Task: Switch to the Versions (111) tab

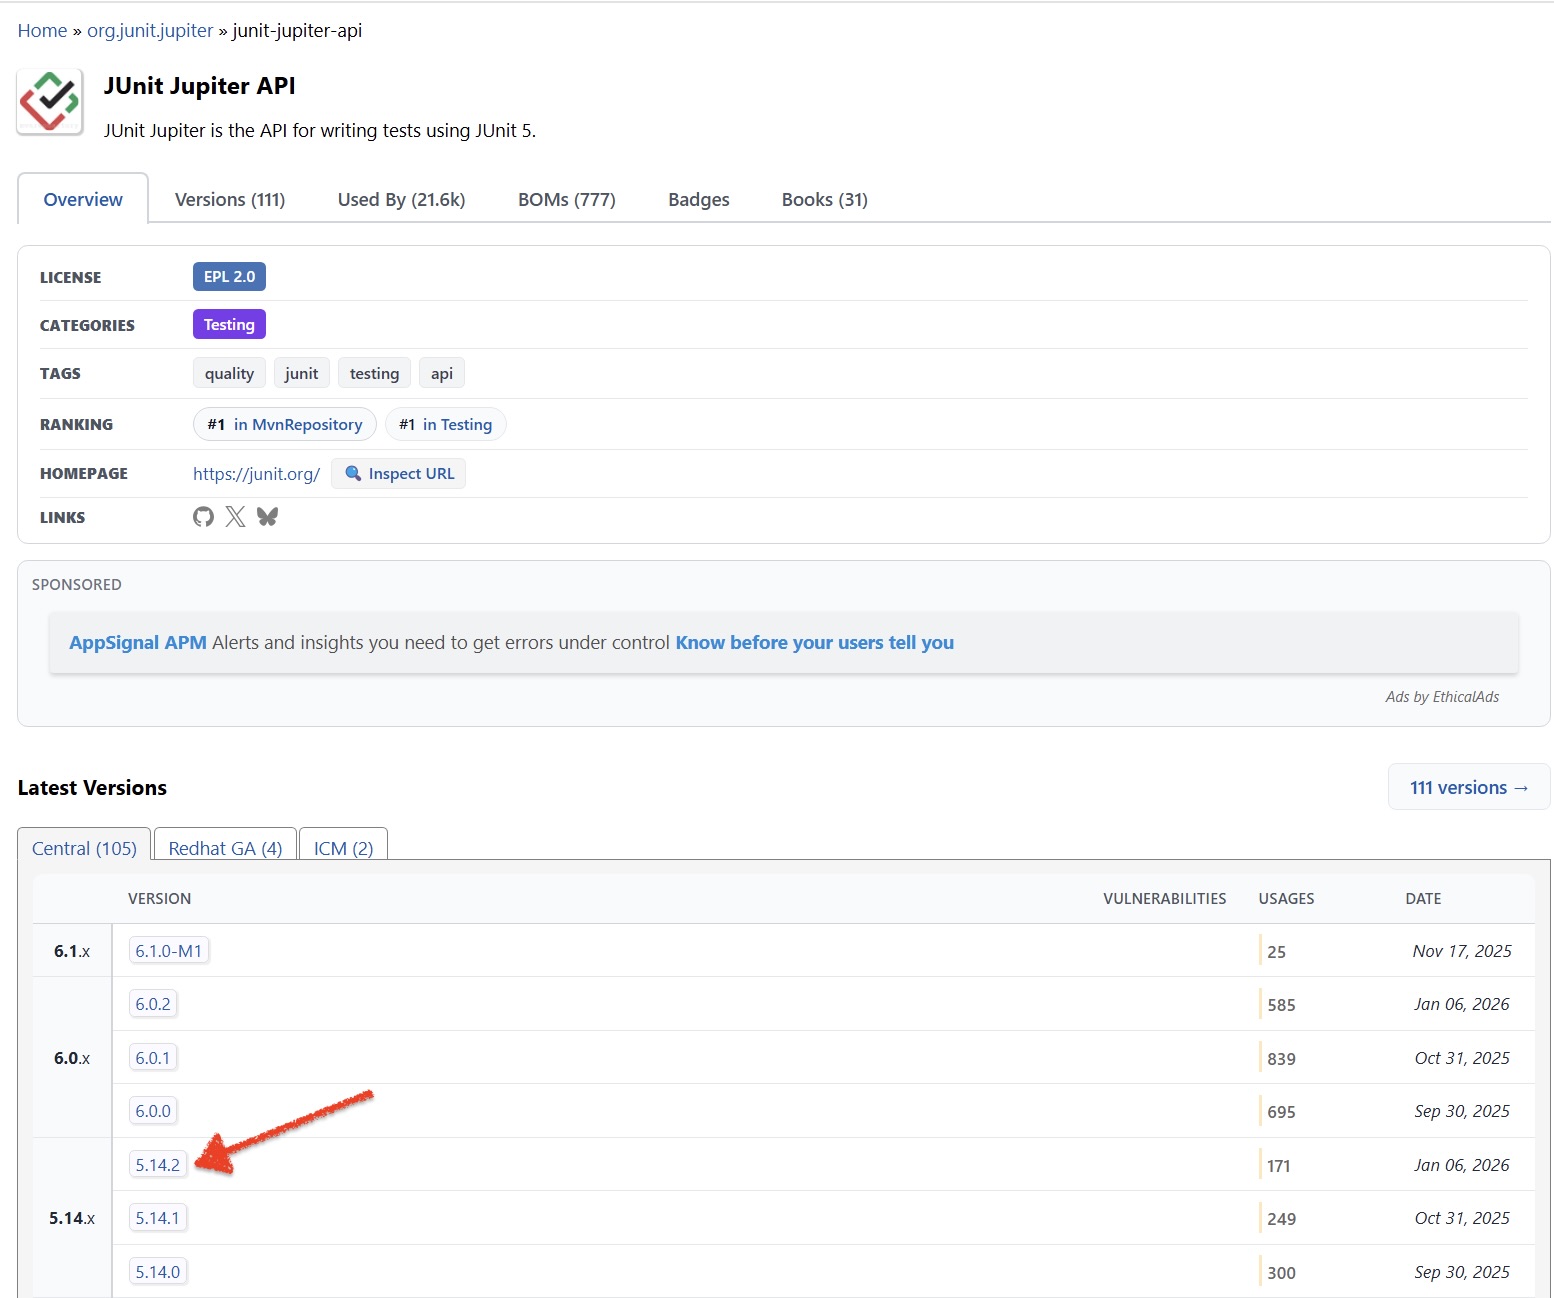Action: 230,200
